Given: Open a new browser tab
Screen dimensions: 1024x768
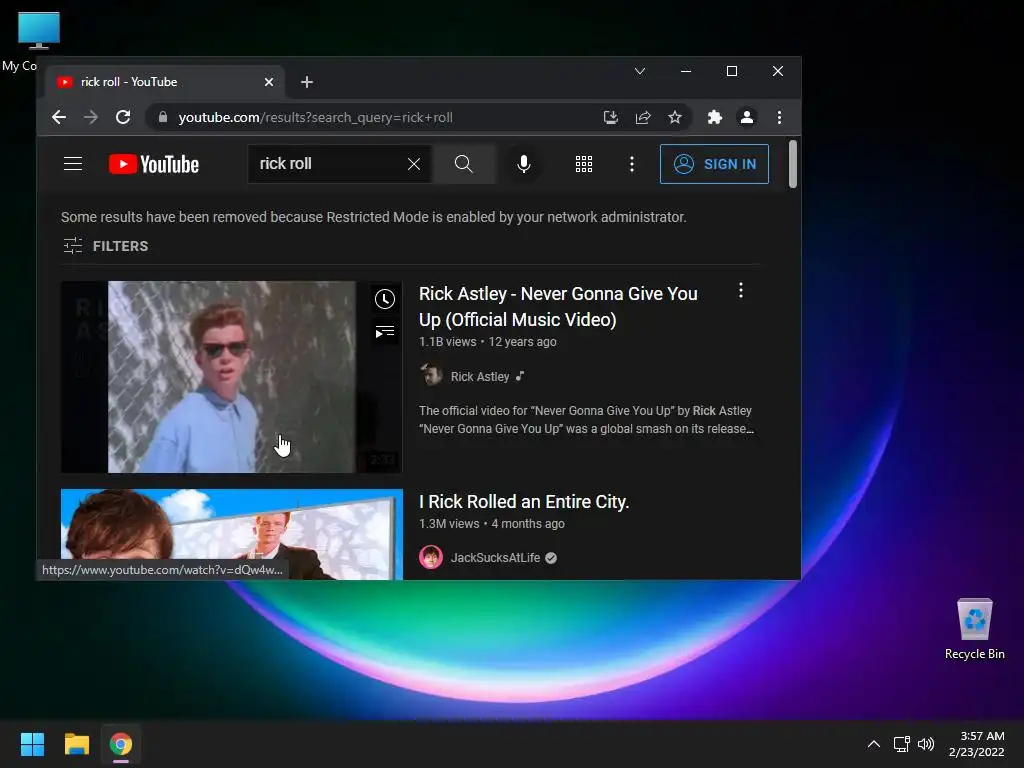Looking at the screenshot, I should click(307, 82).
